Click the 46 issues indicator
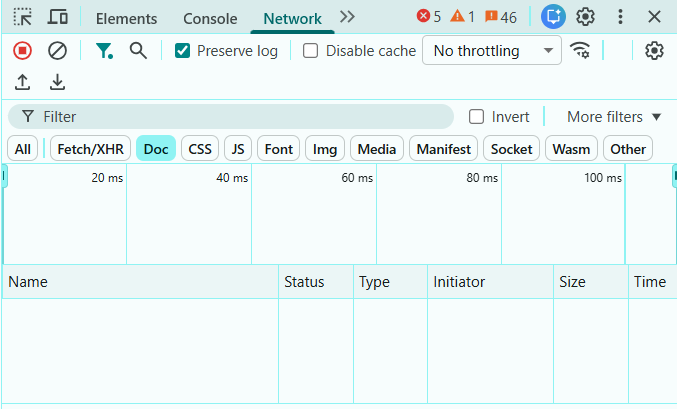 pyautogui.click(x=501, y=17)
